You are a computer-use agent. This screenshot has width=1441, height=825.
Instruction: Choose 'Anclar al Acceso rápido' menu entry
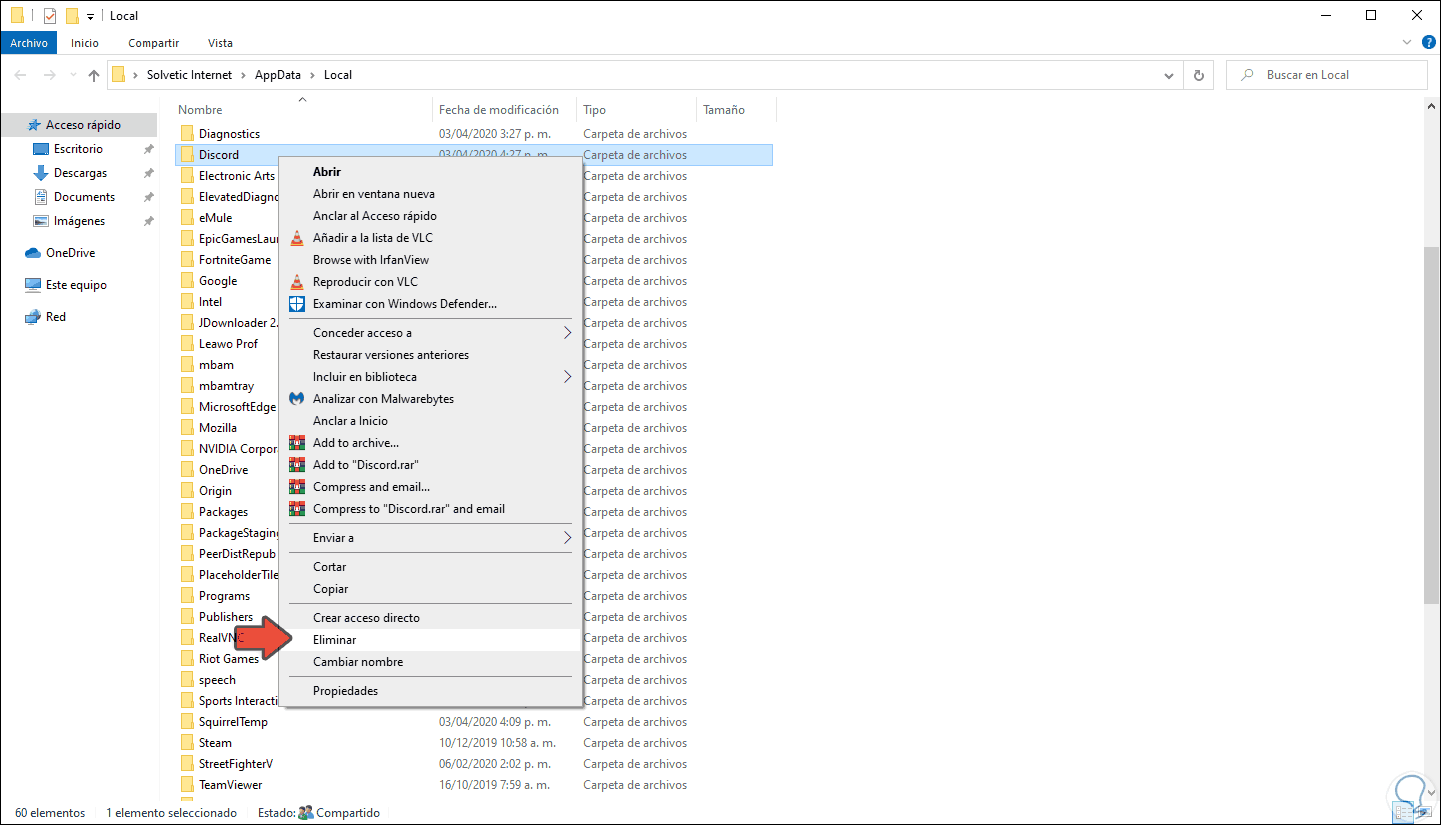tap(431, 216)
